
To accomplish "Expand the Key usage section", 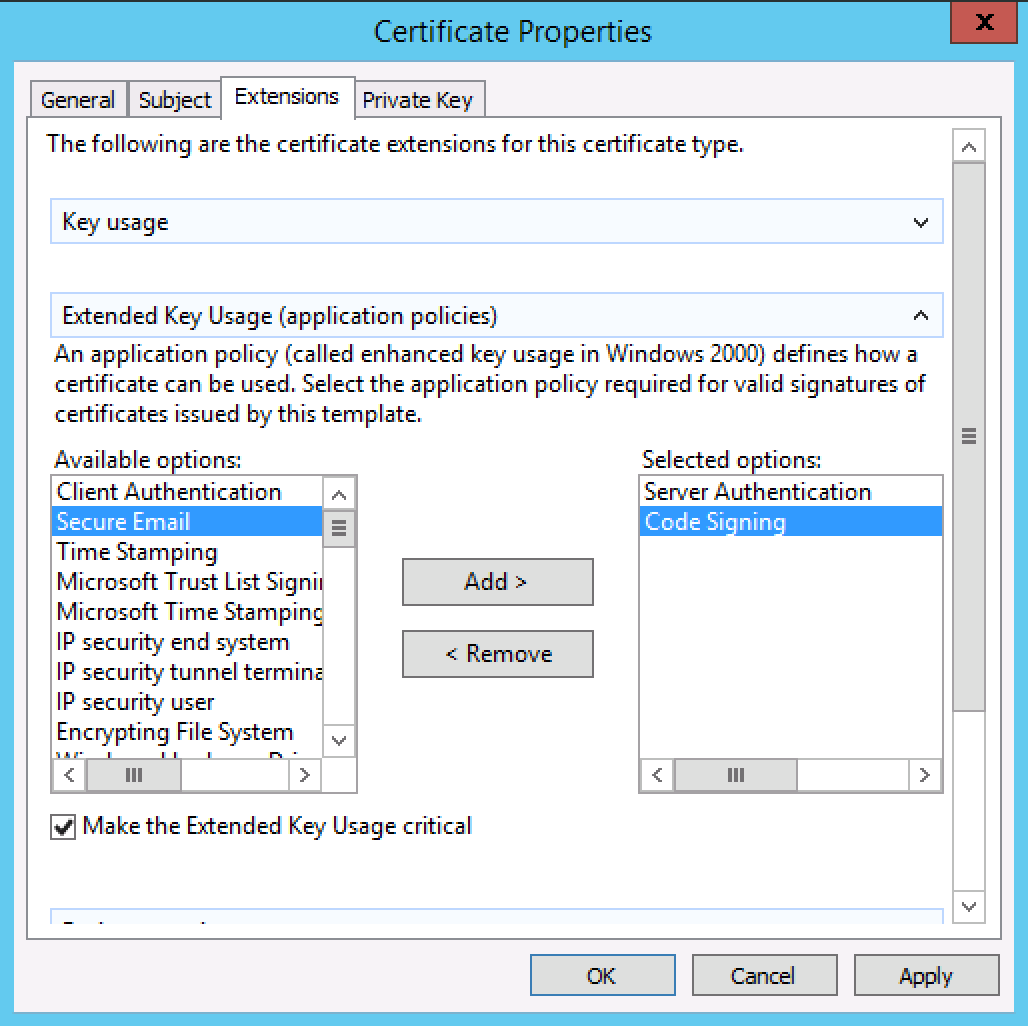I will click(x=920, y=223).
